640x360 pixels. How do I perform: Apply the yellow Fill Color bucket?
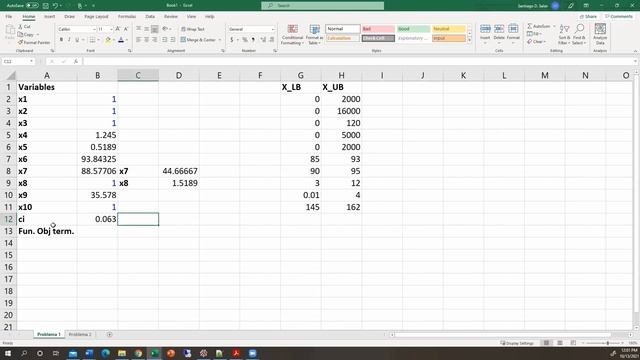click(x=108, y=40)
